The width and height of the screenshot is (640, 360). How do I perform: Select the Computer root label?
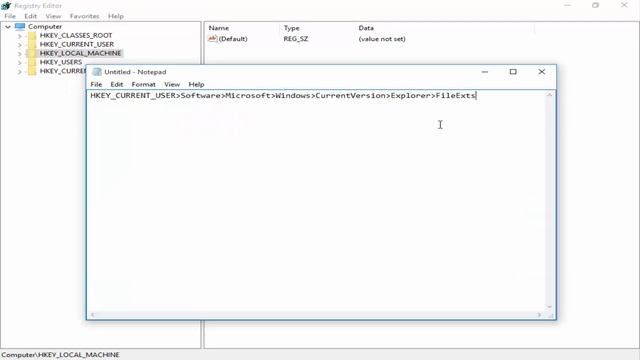point(45,27)
